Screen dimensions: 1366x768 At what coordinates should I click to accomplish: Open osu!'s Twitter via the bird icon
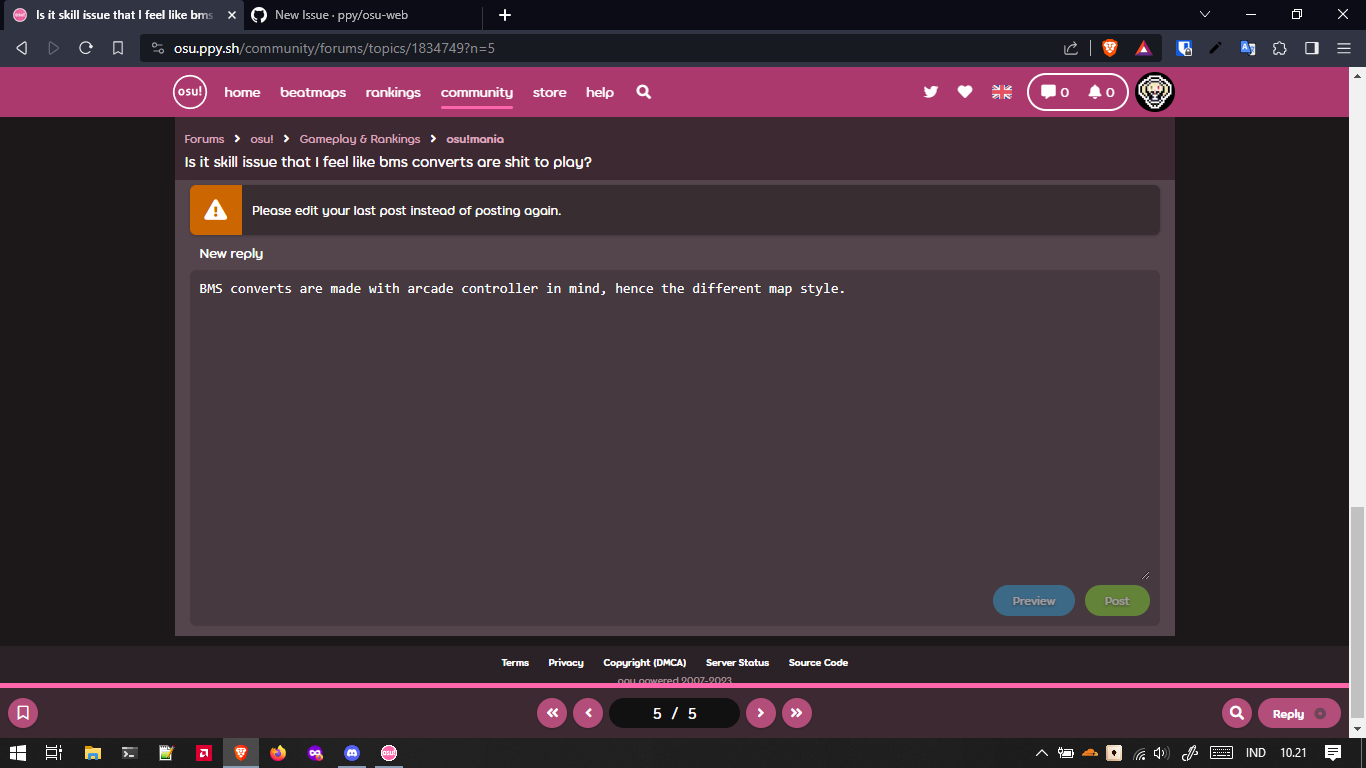pyautogui.click(x=930, y=91)
